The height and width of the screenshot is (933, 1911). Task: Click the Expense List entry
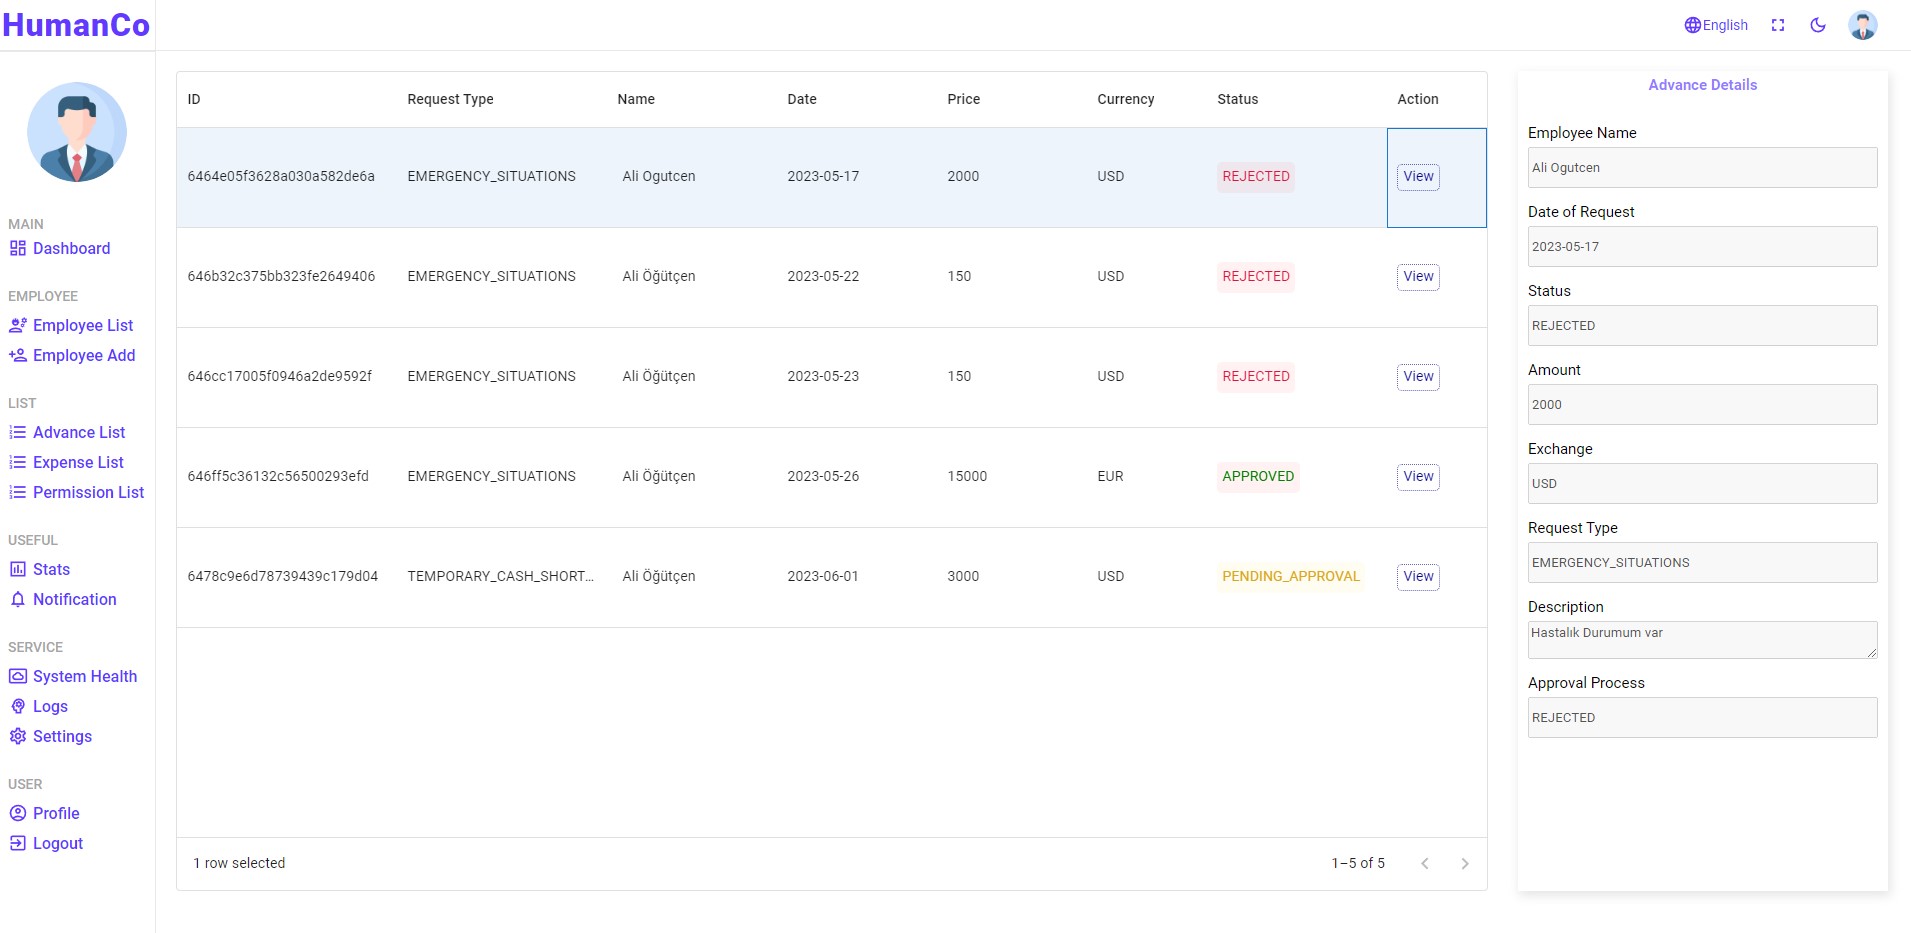78,462
